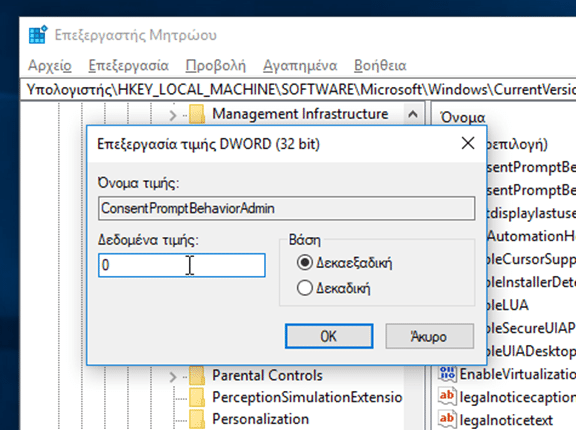Select the legalnoticetext value entry
The height and width of the screenshot is (430, 576).
tap(506, 420)
